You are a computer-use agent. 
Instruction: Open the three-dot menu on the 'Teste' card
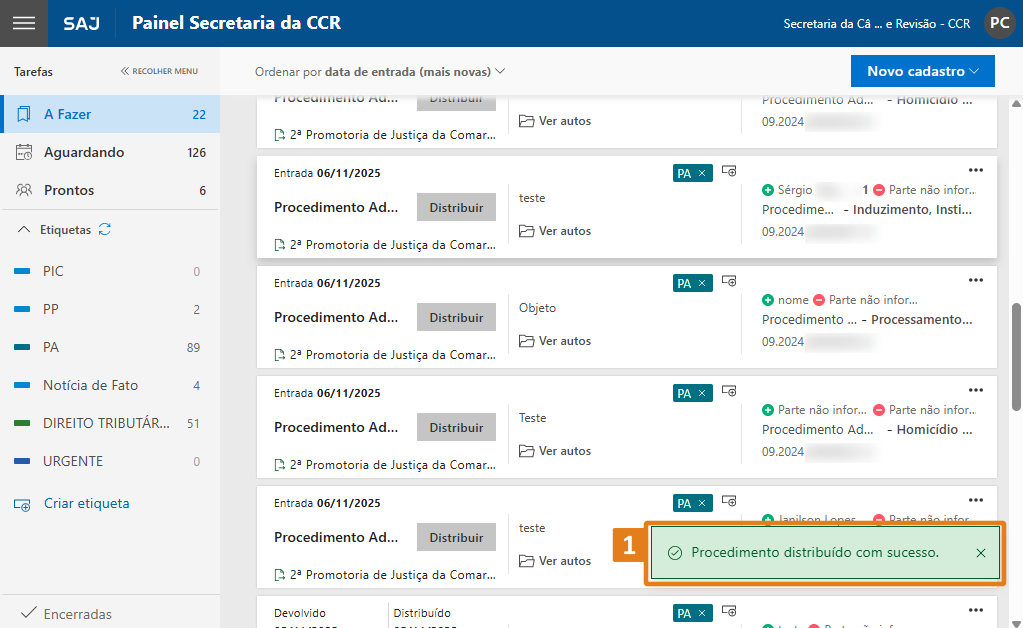click(x=976, y=391)
